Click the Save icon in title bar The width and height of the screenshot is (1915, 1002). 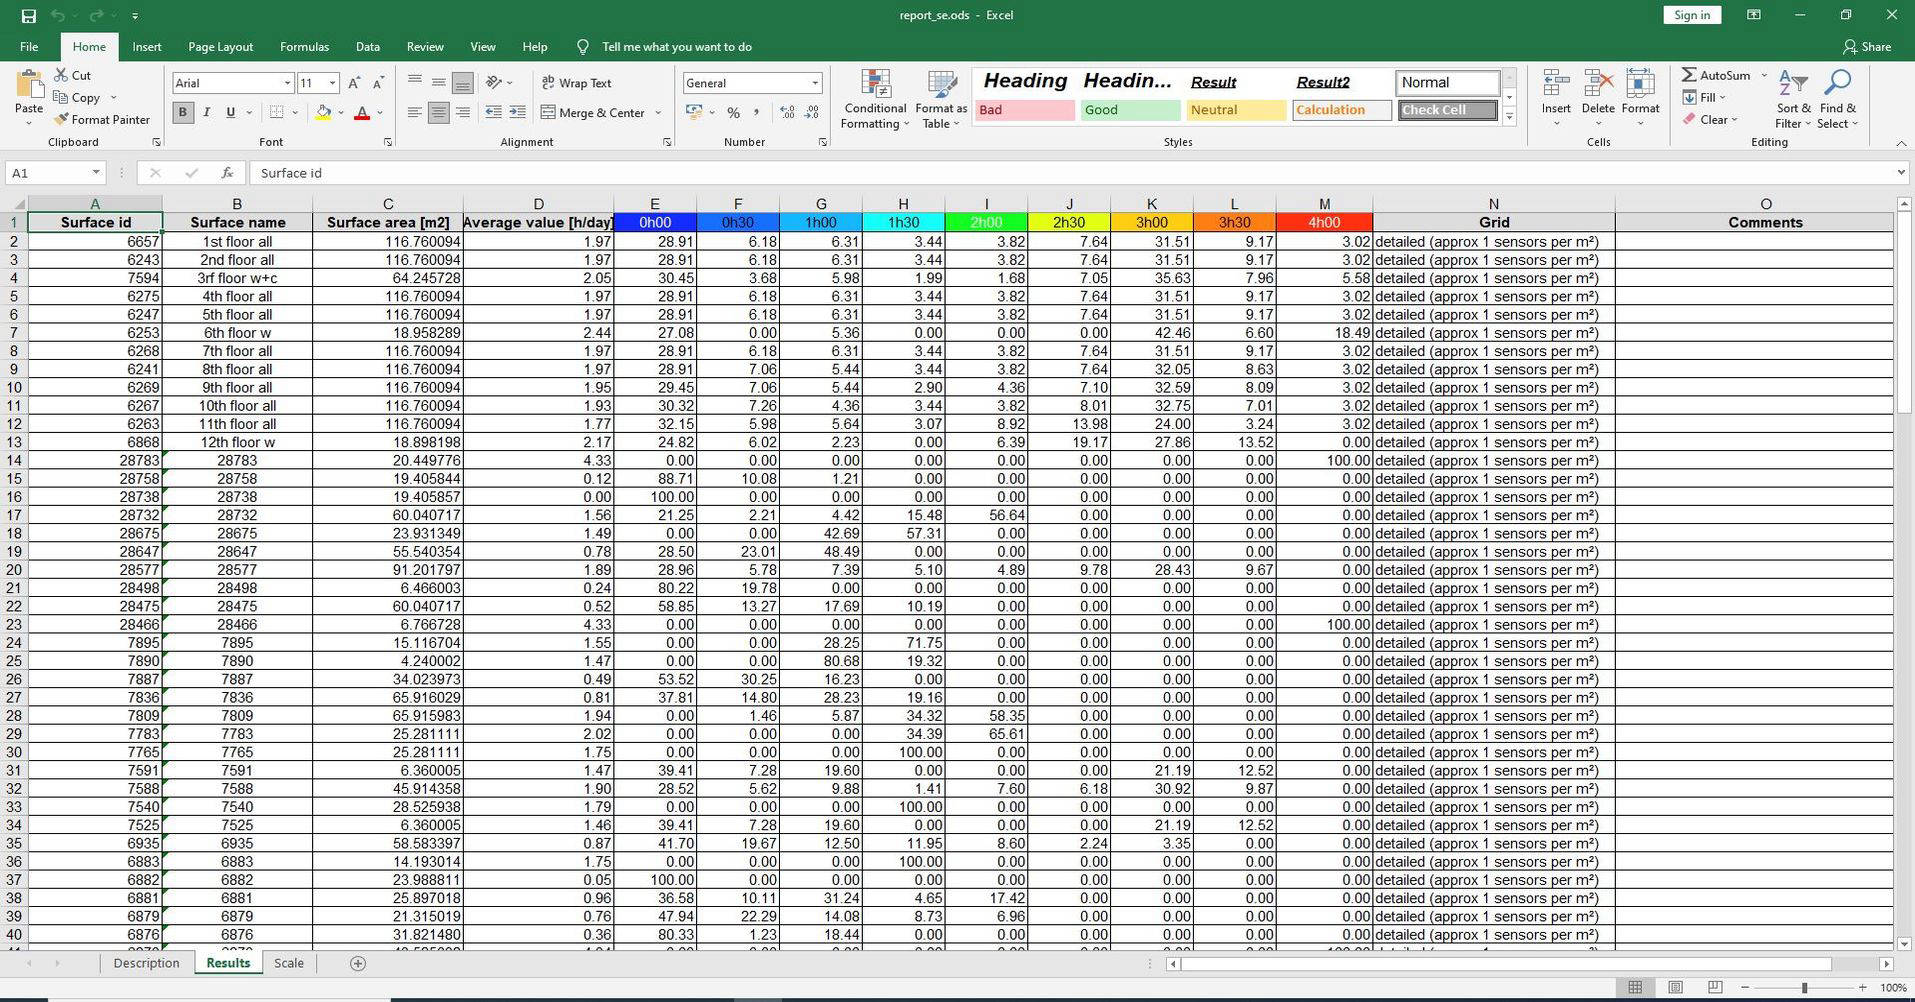[28, 15]
